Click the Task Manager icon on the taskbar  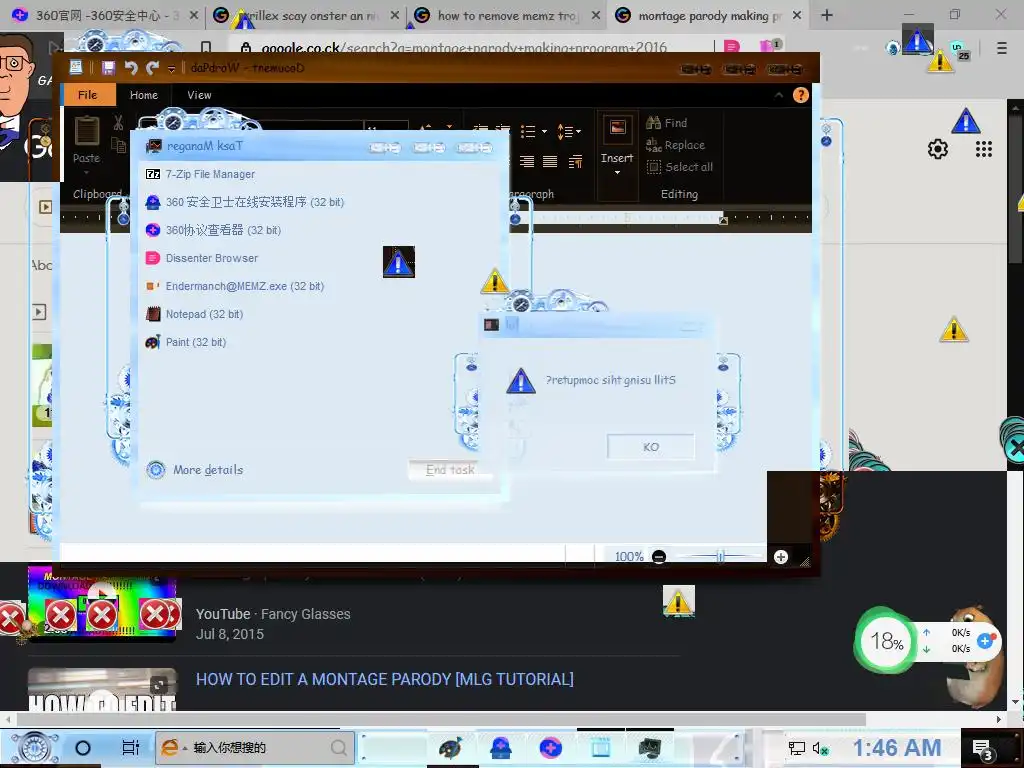(x=650, y=748)
